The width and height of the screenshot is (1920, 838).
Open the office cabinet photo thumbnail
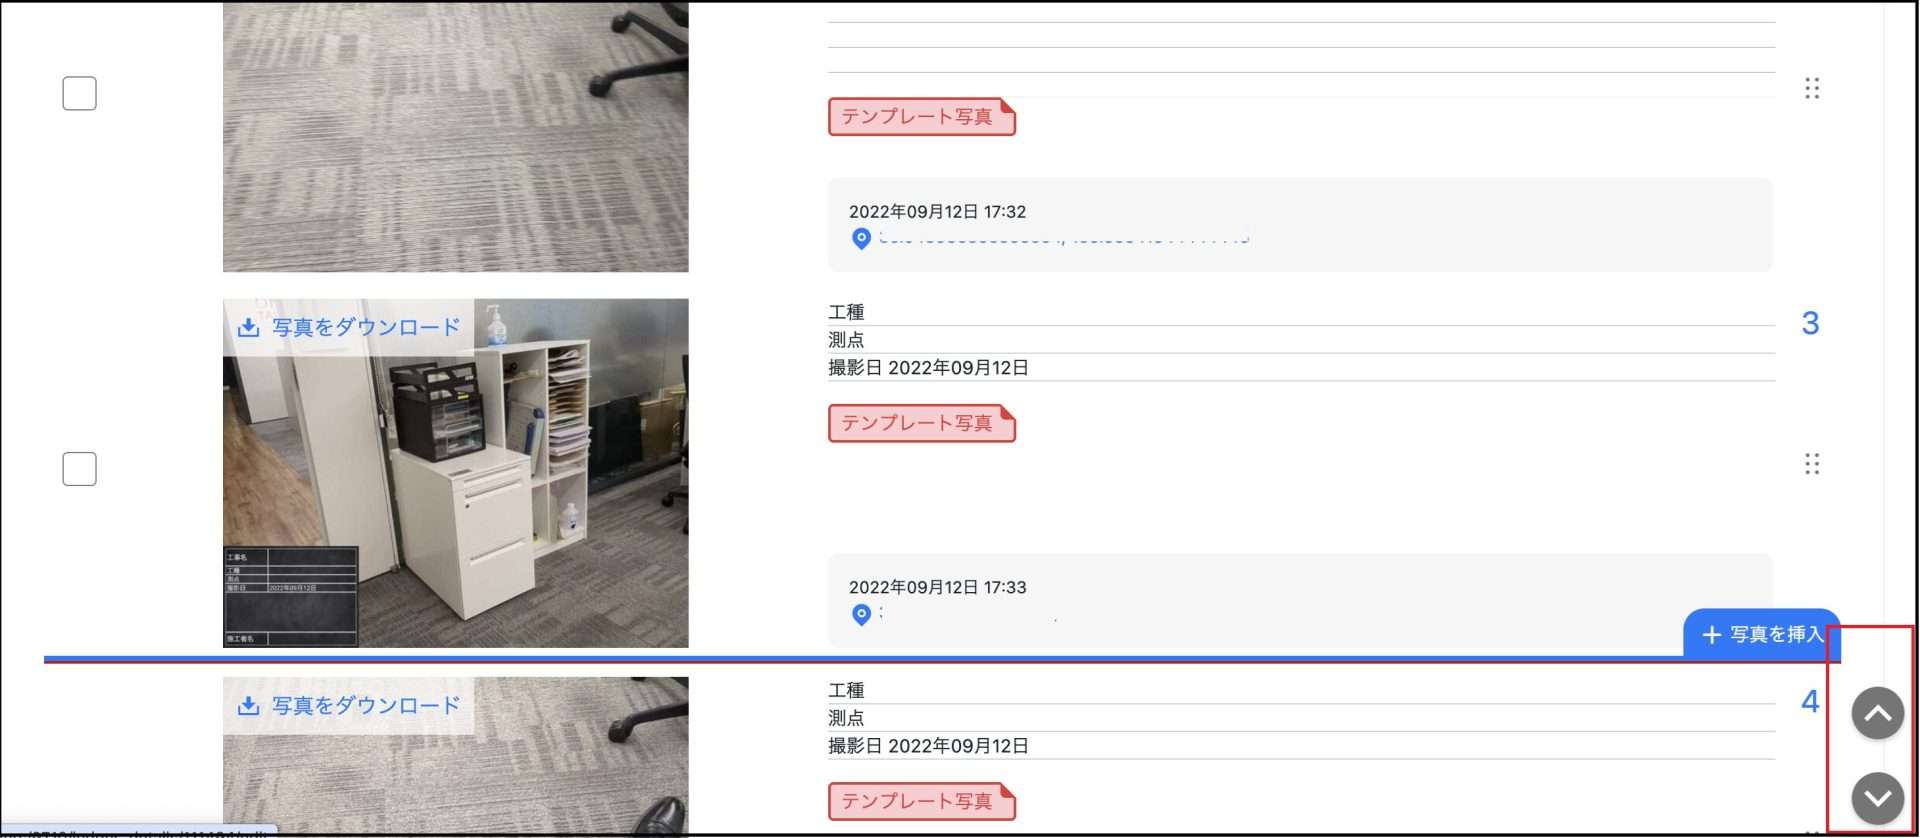456,473
